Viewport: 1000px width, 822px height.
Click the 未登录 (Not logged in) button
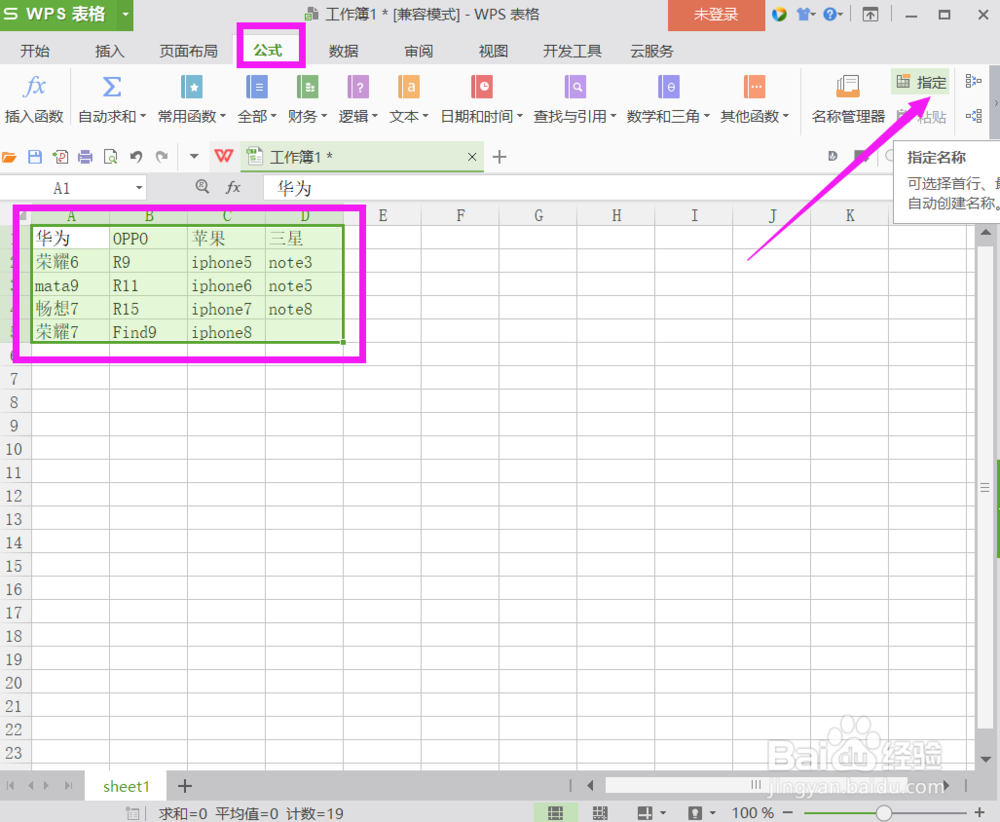coord(716,15)
